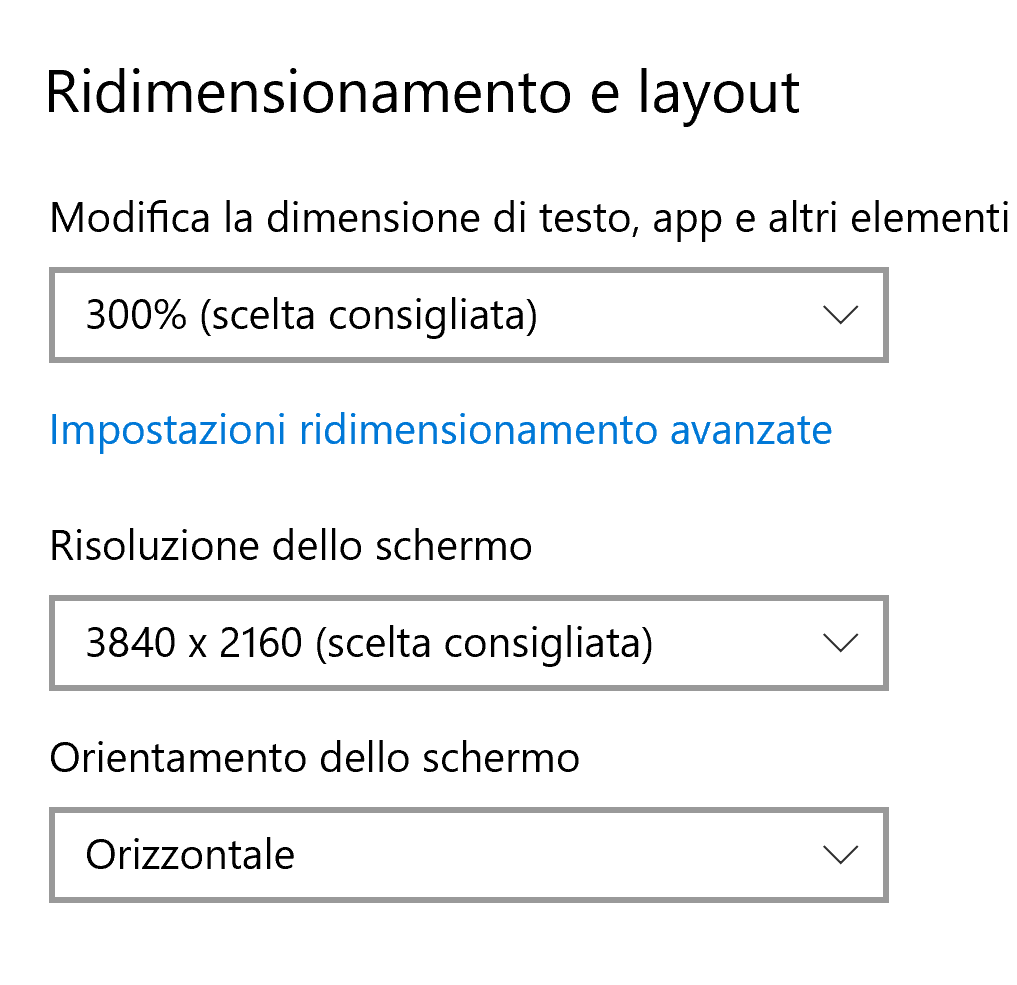1017x985 pixels.
Task: Select the Orizzontale value text
Action: pyautogui.click(x=190, y=855)
